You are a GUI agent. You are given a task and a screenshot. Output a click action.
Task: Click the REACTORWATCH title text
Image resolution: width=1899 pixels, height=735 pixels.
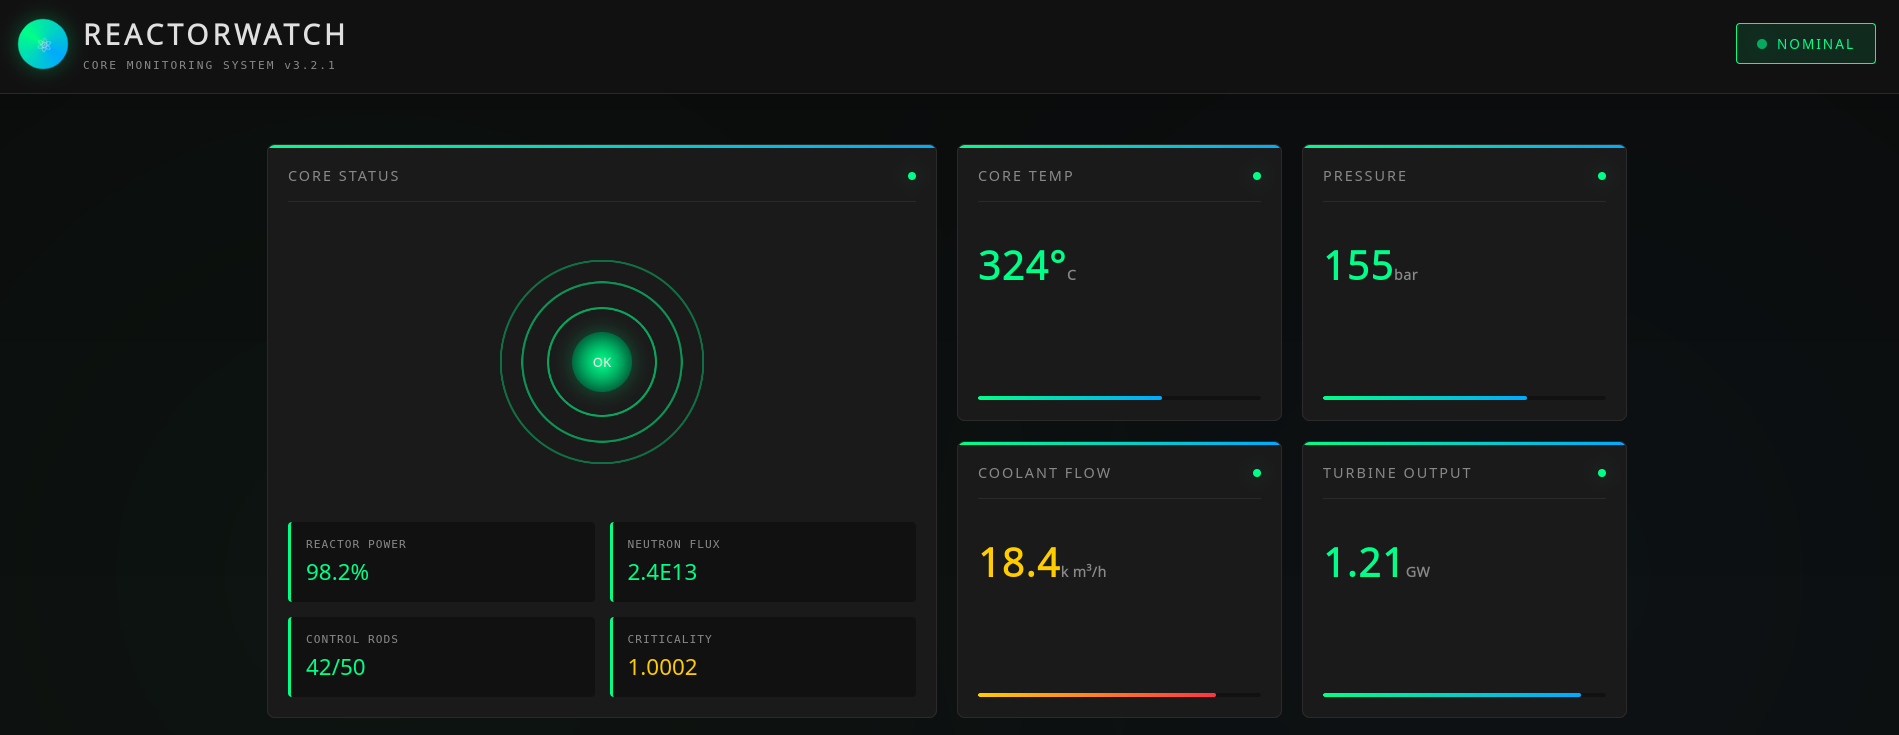215,35
